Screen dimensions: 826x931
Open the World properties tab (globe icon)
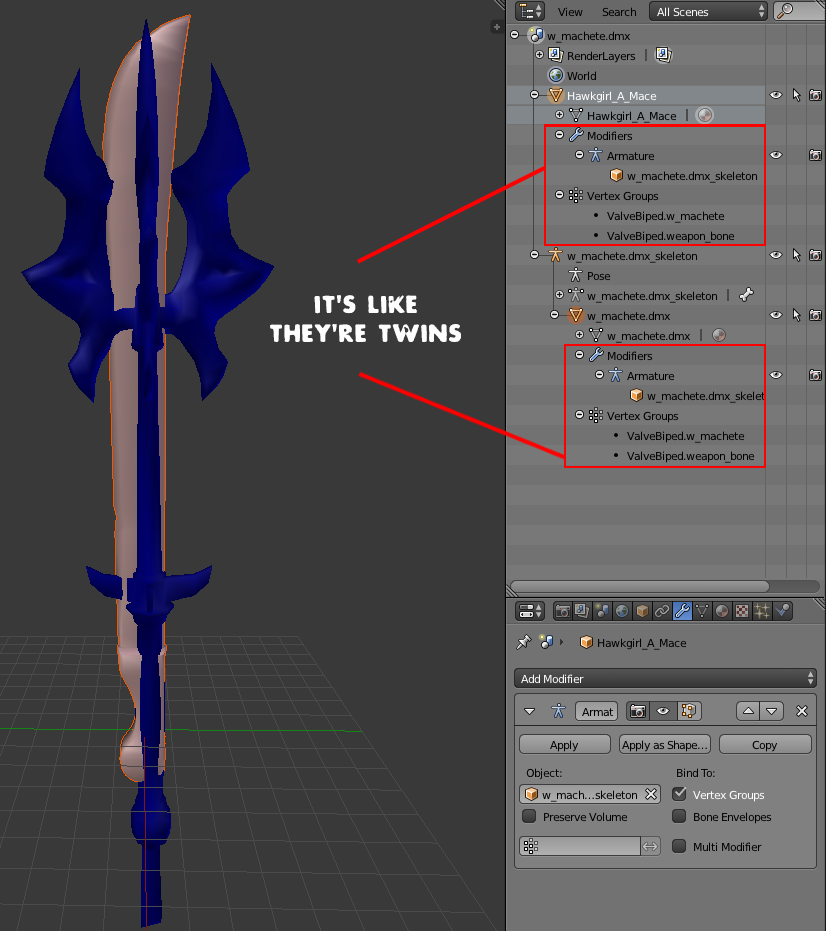click(622, 611)
